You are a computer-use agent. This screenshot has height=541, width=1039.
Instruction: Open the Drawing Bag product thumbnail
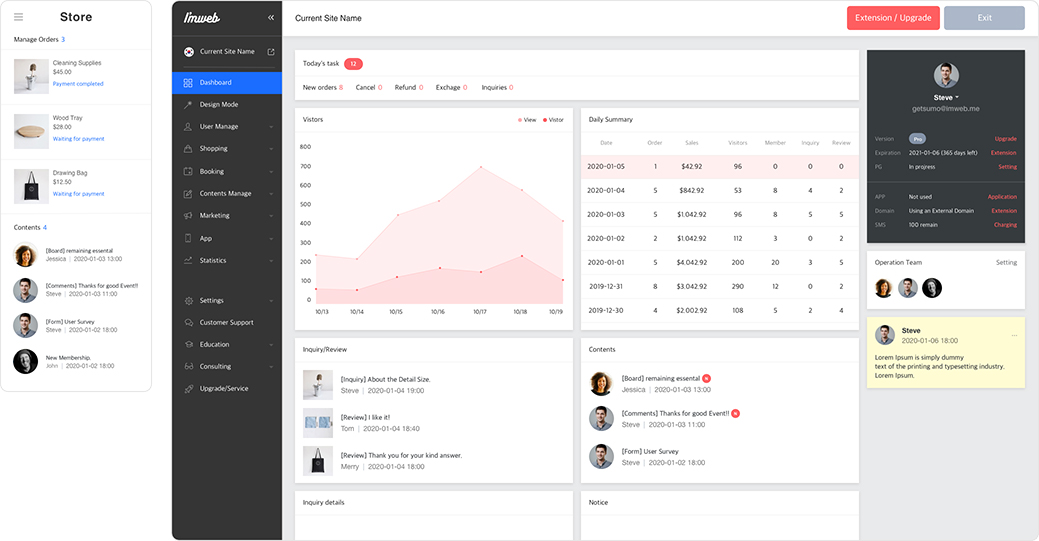coord(32,186)
